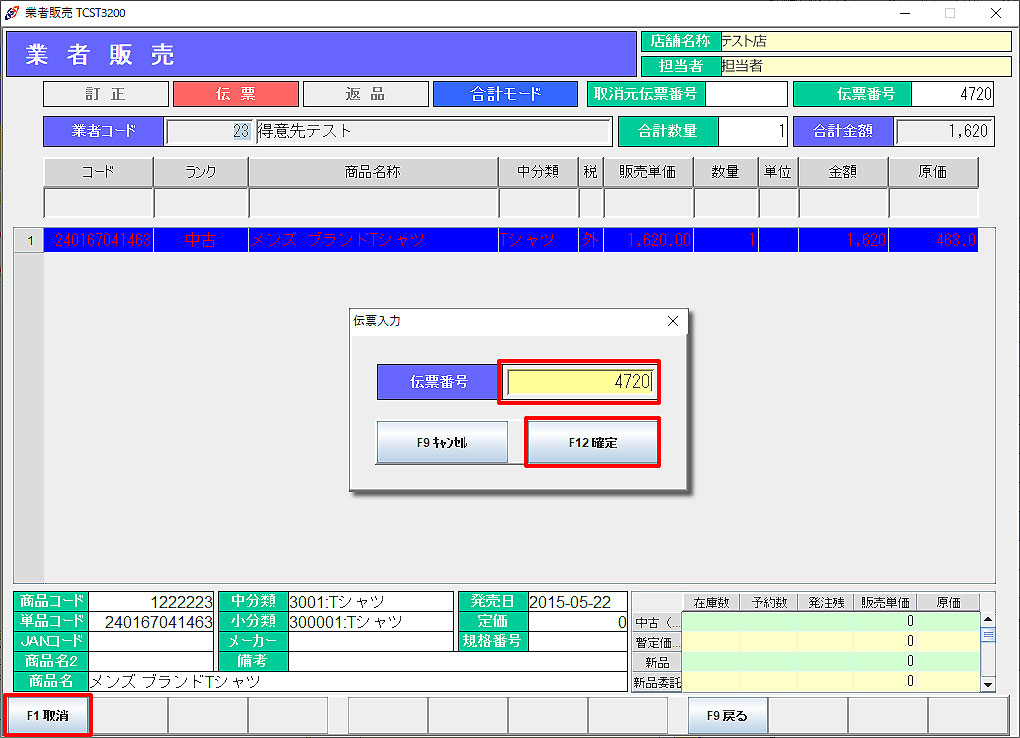This screenshot has height=738, width=1020.
Task: Click the 販売単価 column header
Action: (647, 172)
